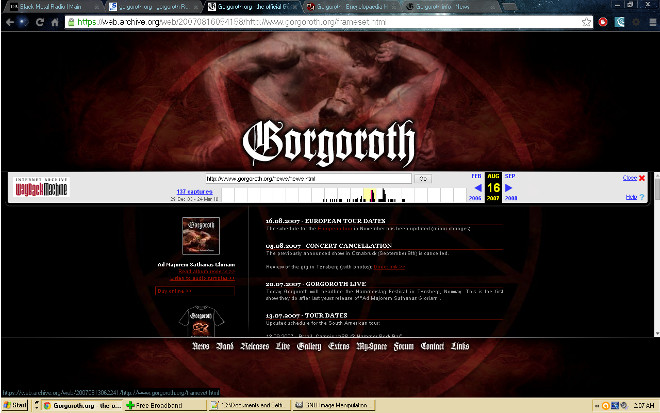Select year 2006 in Wayback toolbar

tap(475, 198)
